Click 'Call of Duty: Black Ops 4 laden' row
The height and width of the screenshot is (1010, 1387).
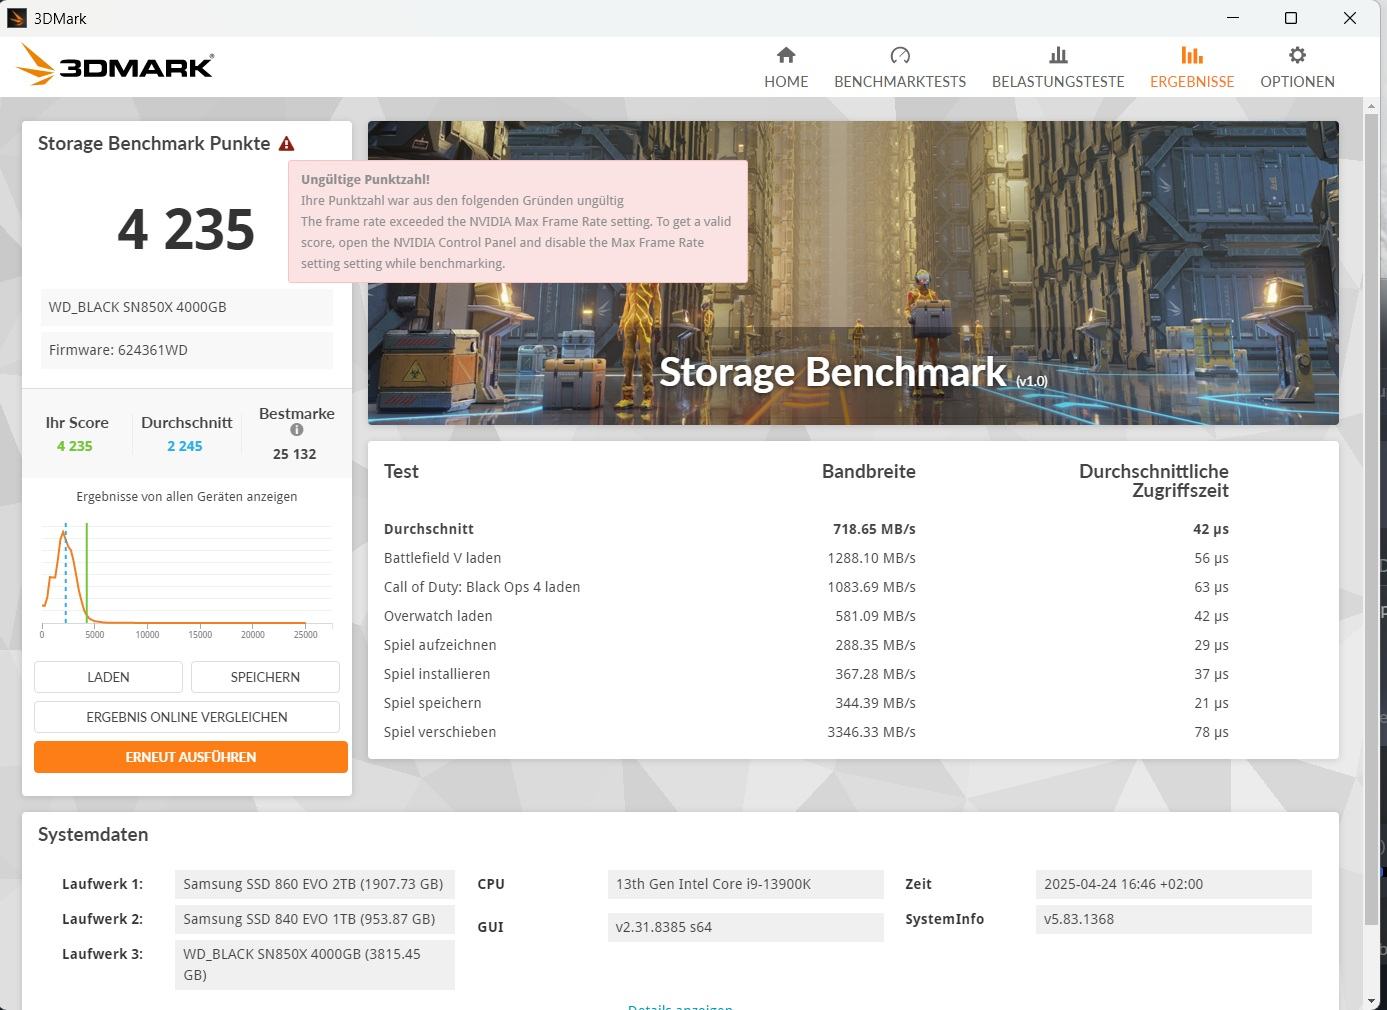(806, 587)
